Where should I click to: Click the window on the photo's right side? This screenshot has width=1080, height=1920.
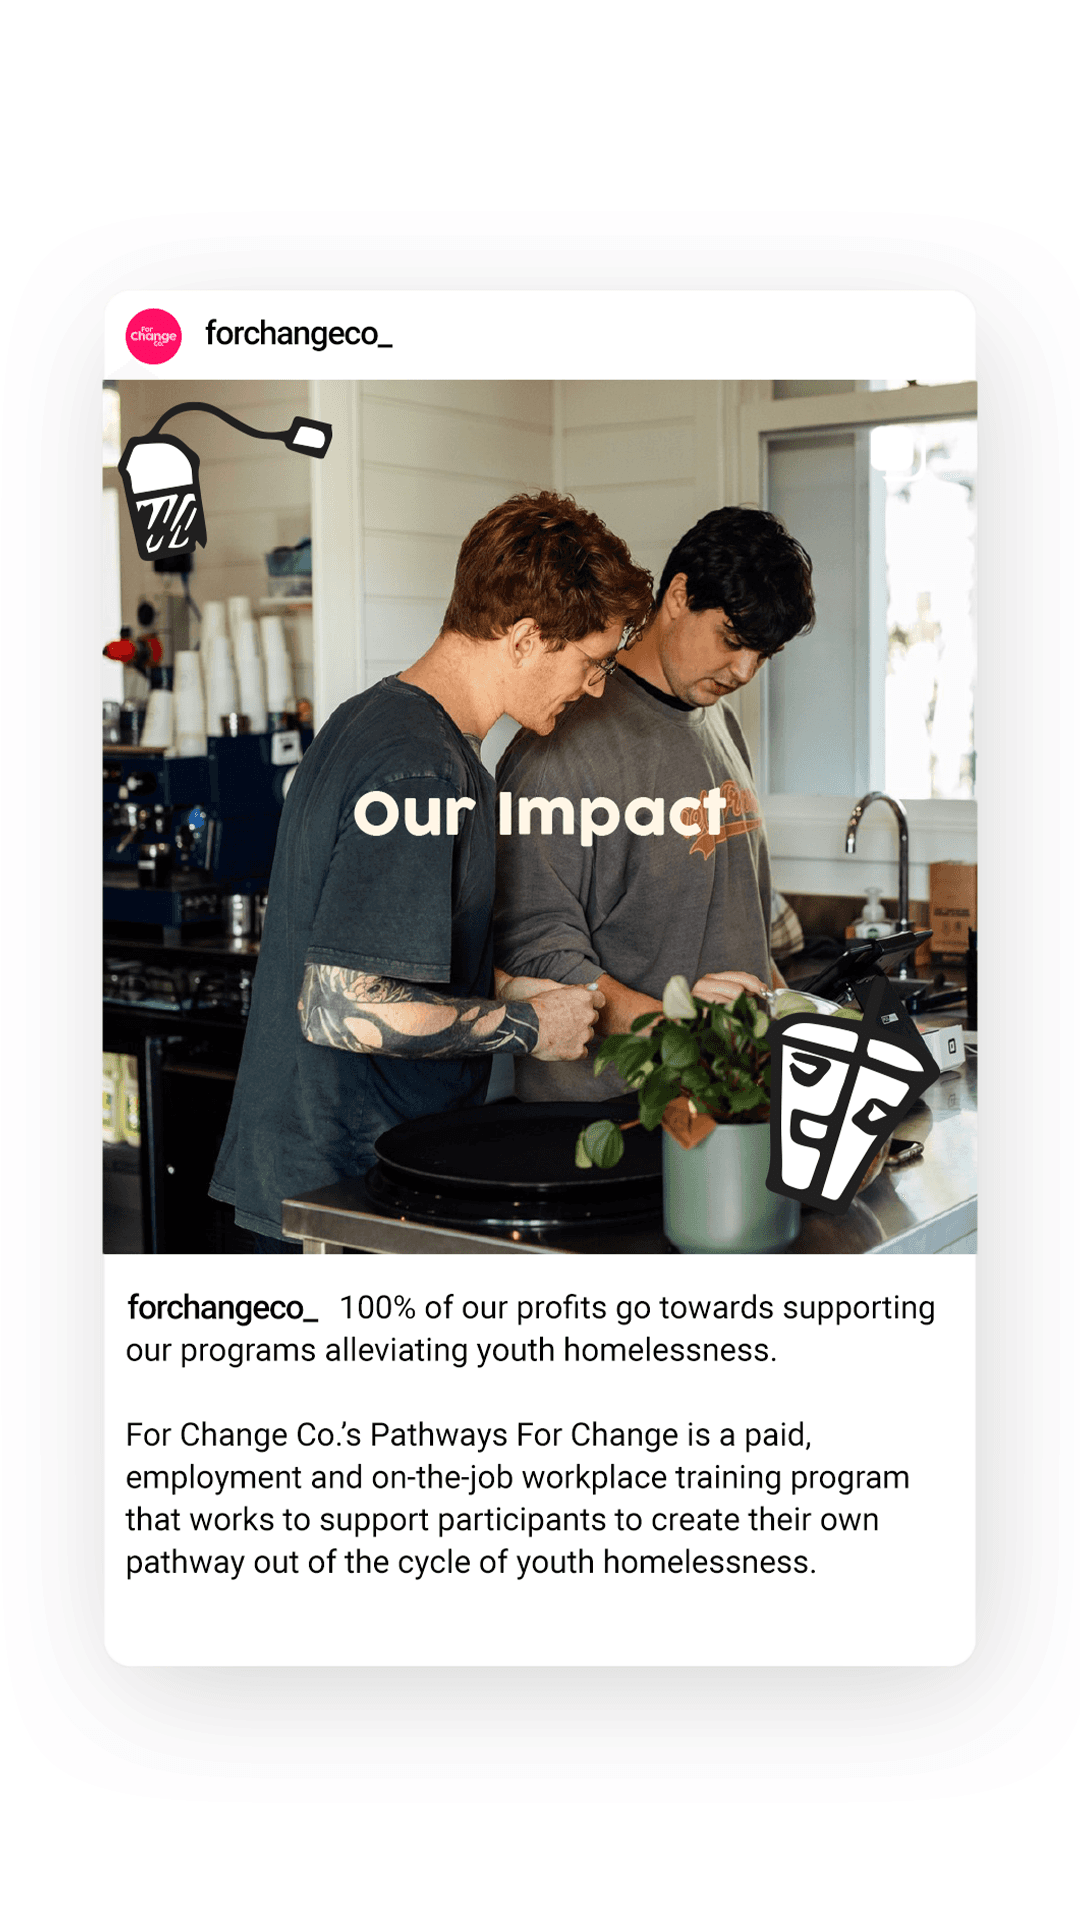point(870,600)
